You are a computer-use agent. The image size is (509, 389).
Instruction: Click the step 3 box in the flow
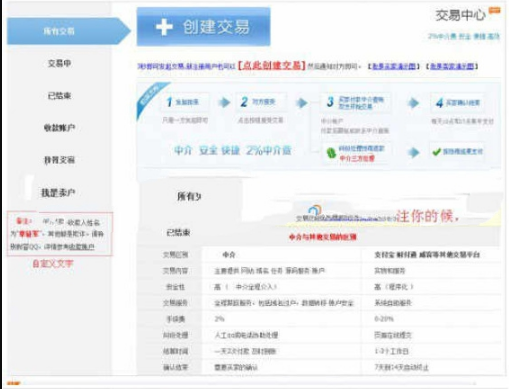click(356, 102)
